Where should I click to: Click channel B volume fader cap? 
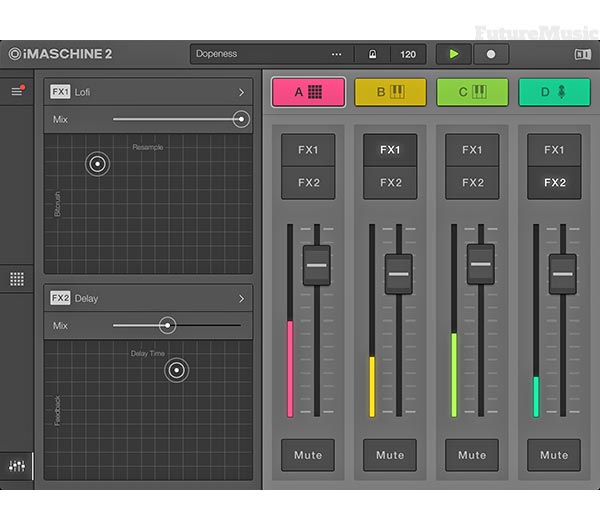tap(398, 274)
